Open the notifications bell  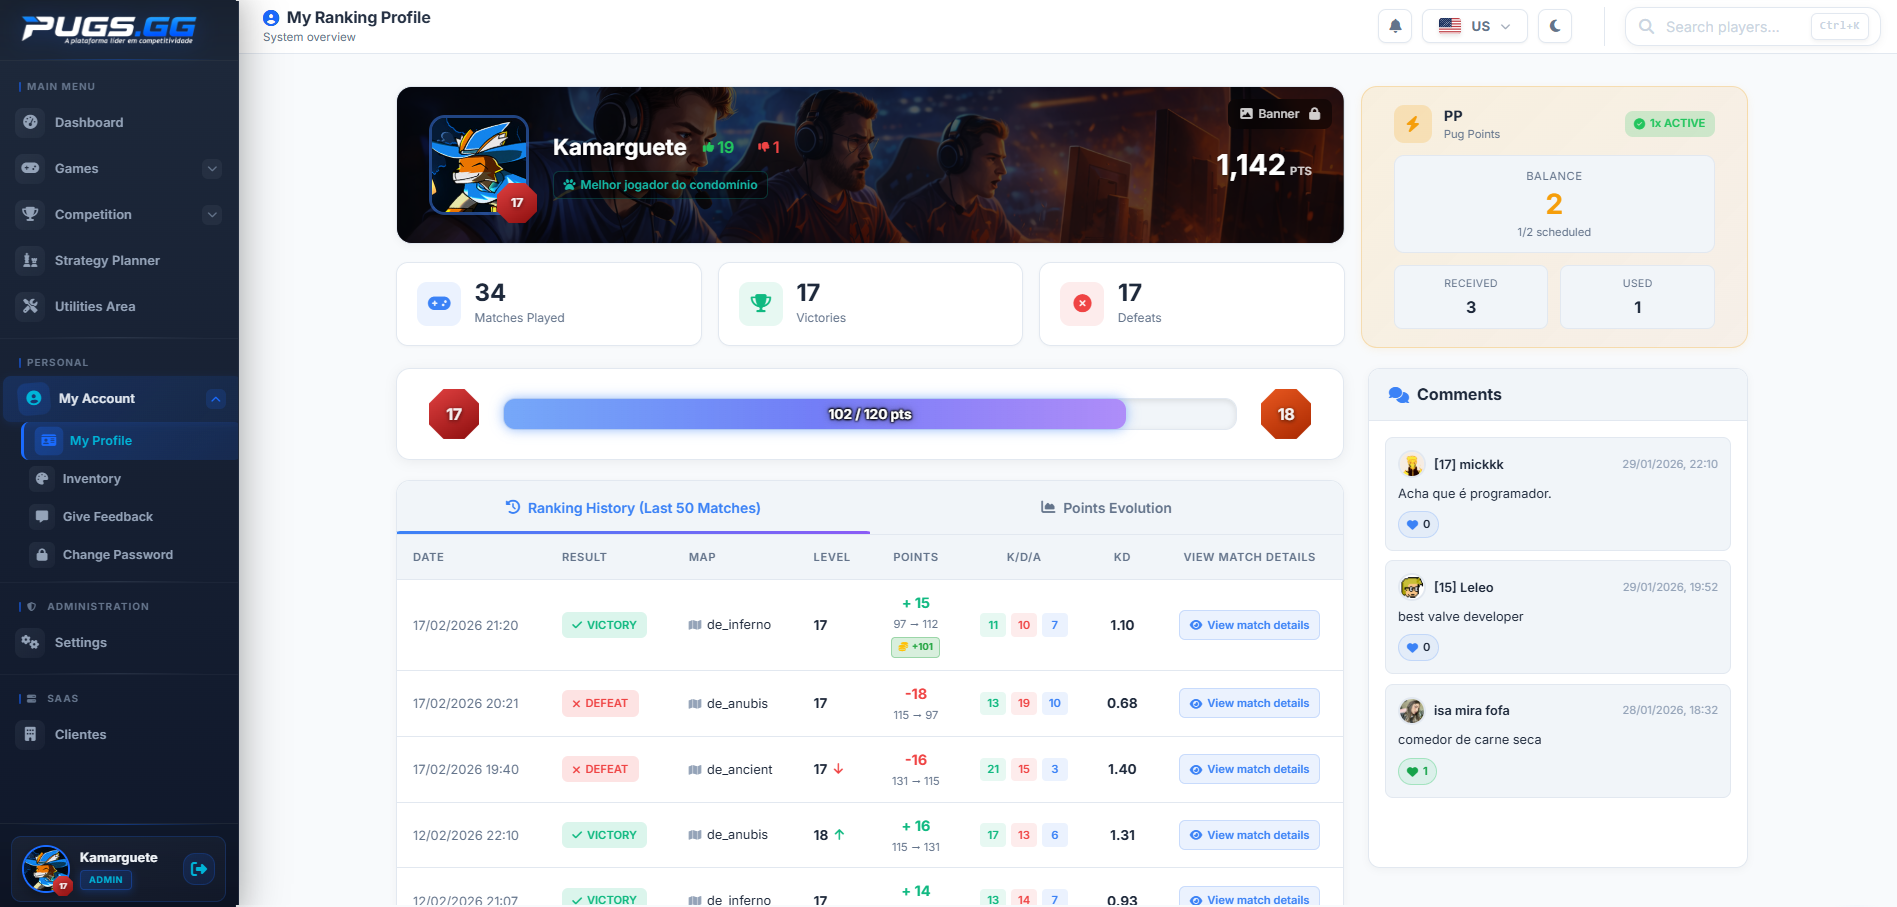pos(1394,26)
